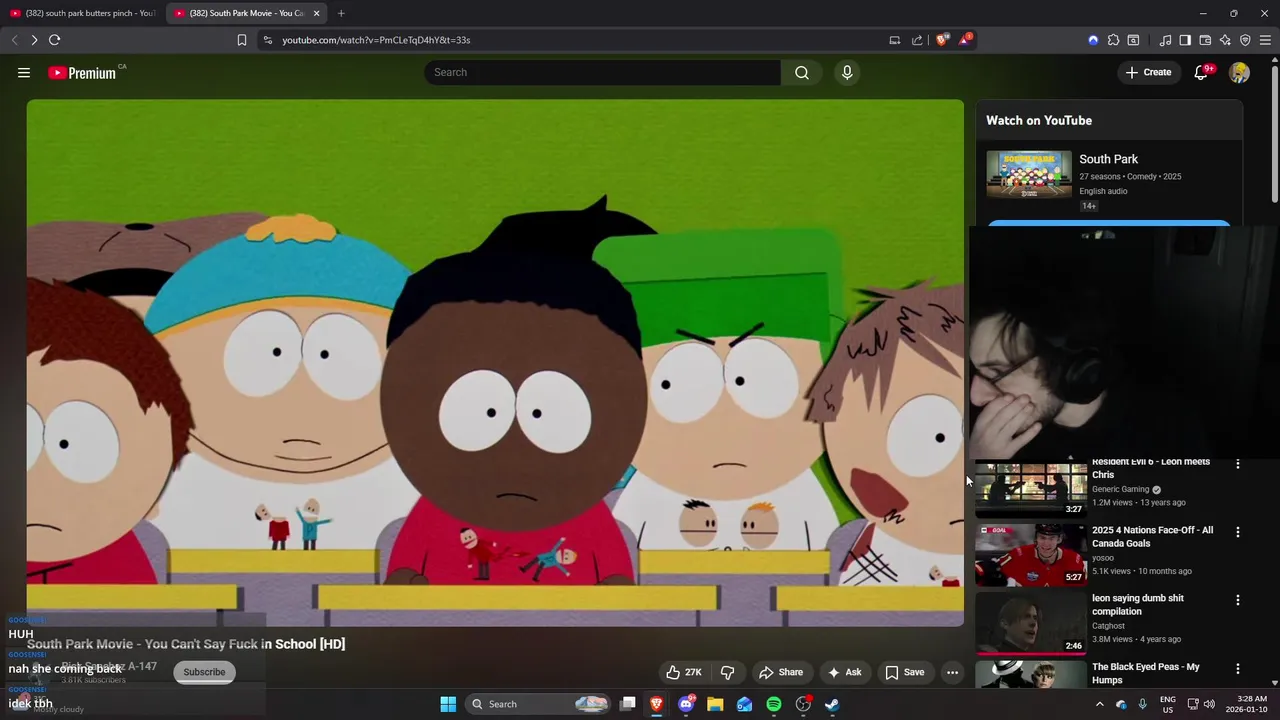The height and width of the screenshot is (720, 1280).
Task: Open Resident Evil 6 Leon meets Chris title
Action: click(1151, 468)
